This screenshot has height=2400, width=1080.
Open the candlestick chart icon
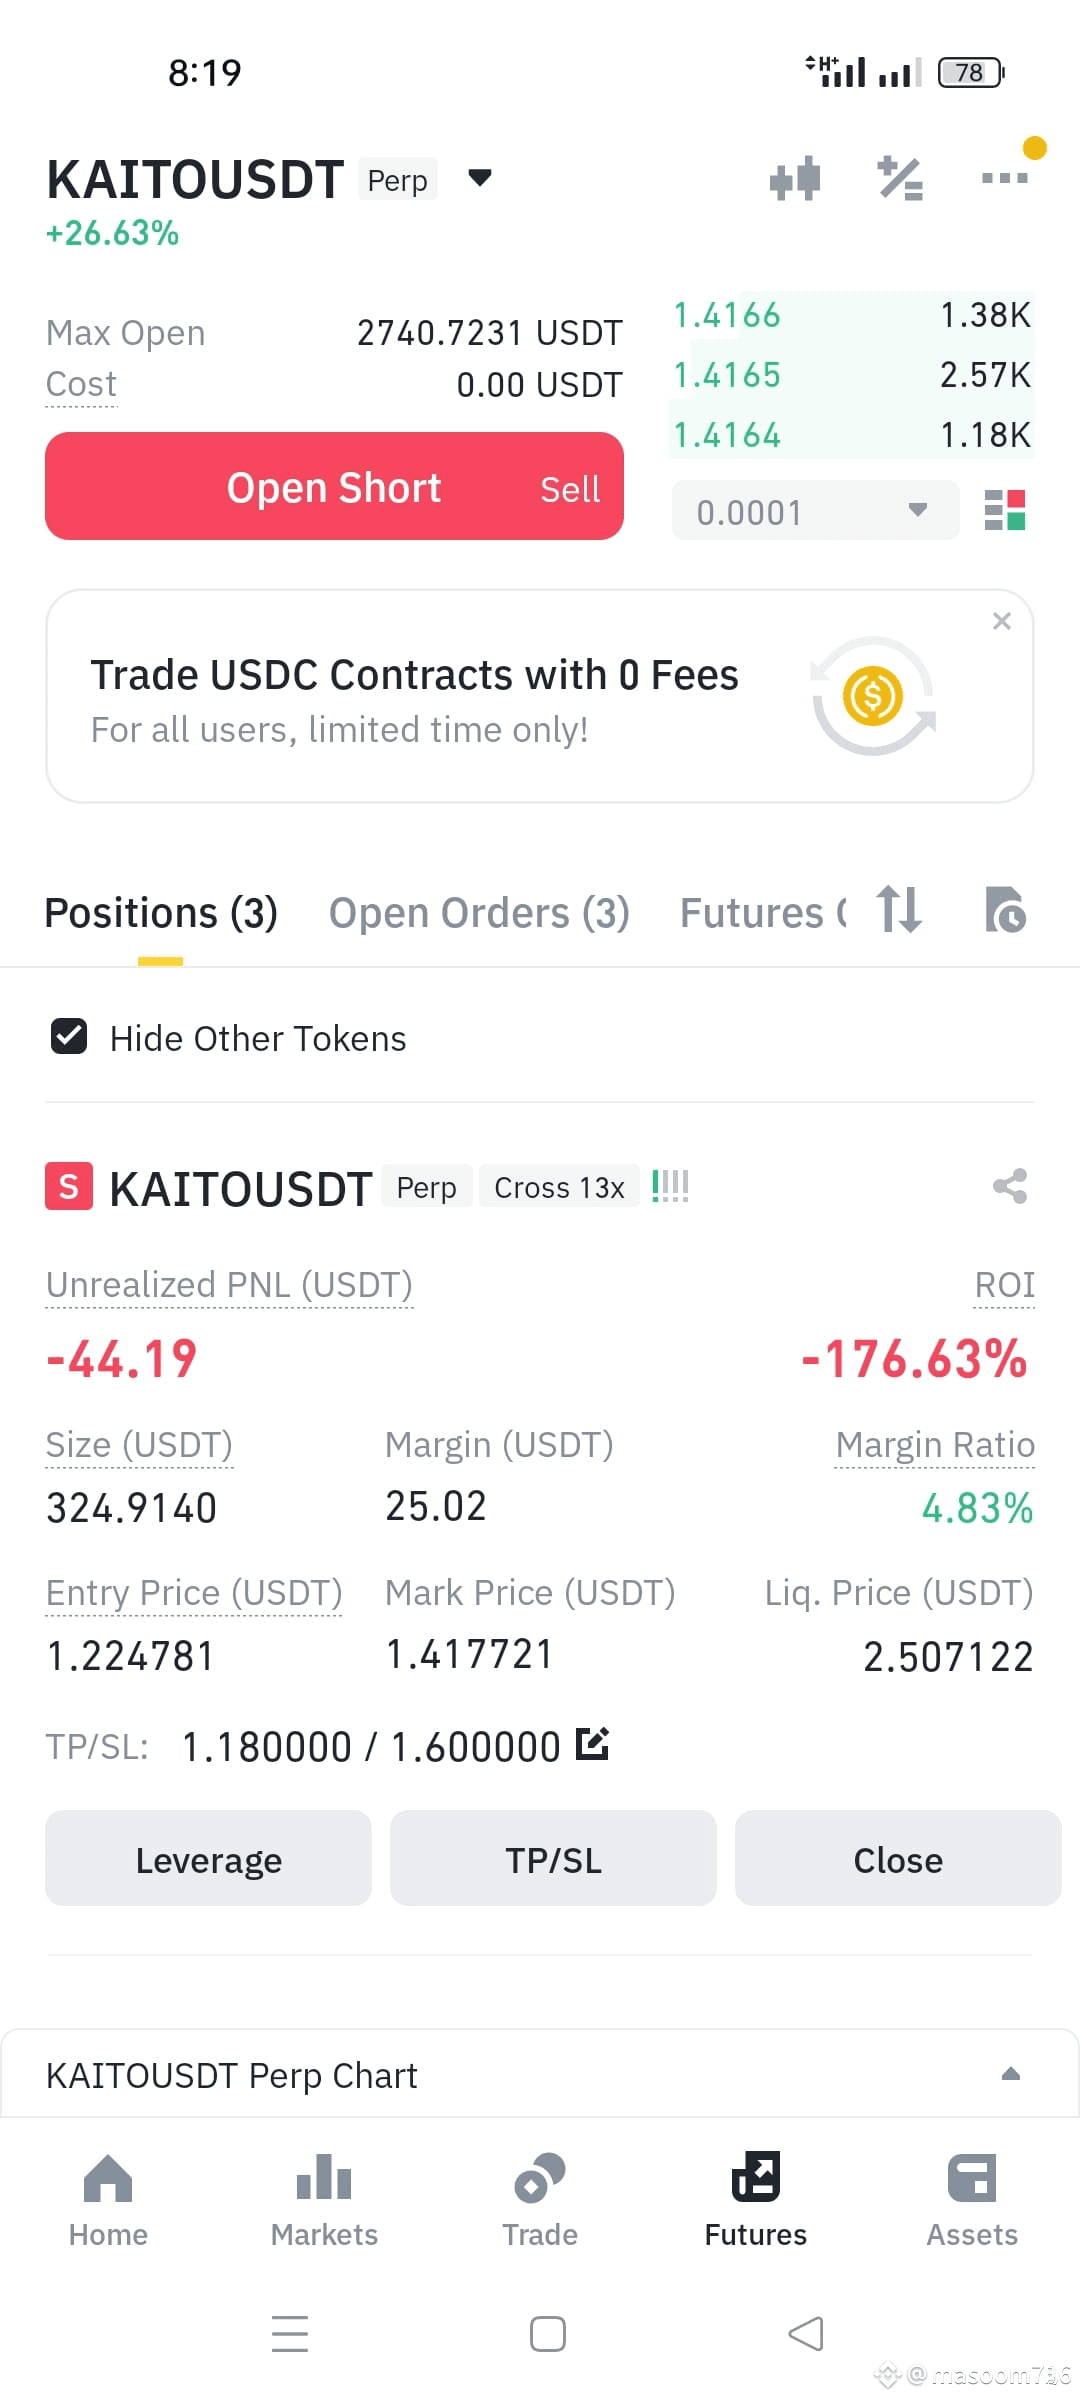(795, 179)
